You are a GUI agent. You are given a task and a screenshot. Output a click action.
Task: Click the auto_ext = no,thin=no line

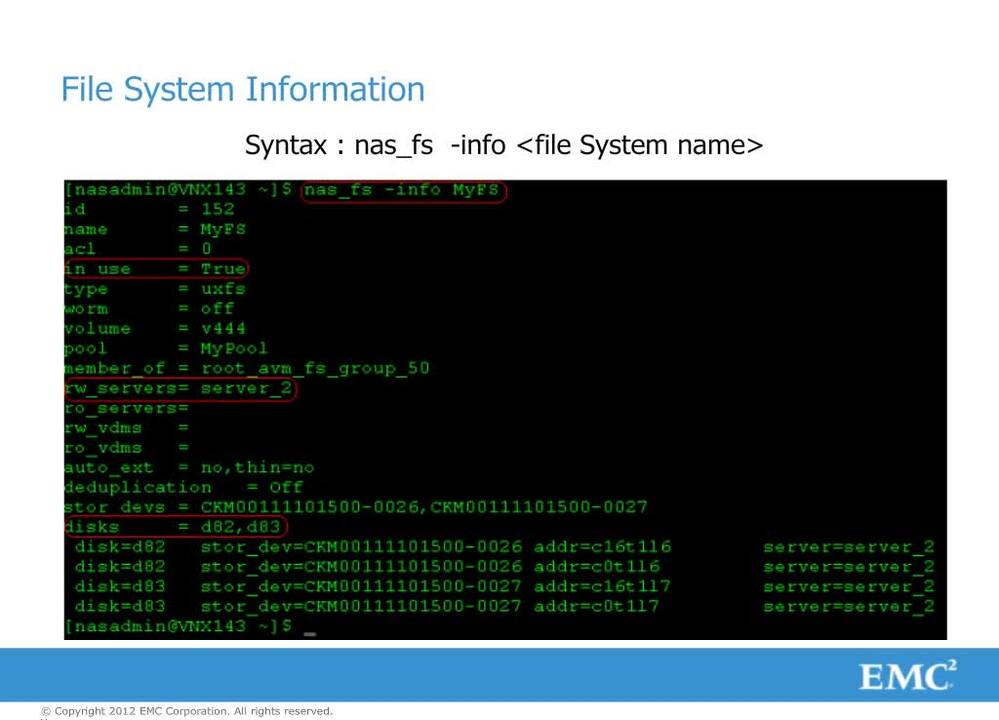pyautogui.click(x=189, y=467)
